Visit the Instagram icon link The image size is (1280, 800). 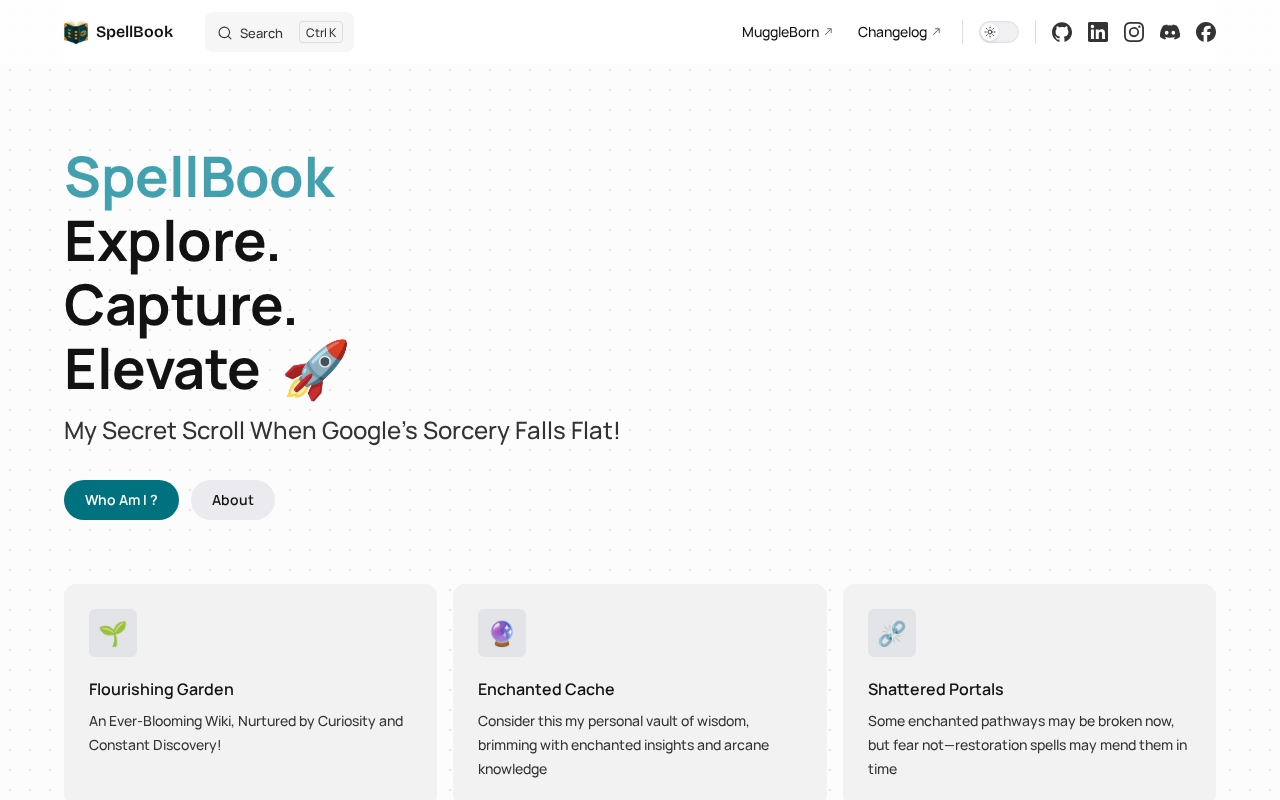1134,32
